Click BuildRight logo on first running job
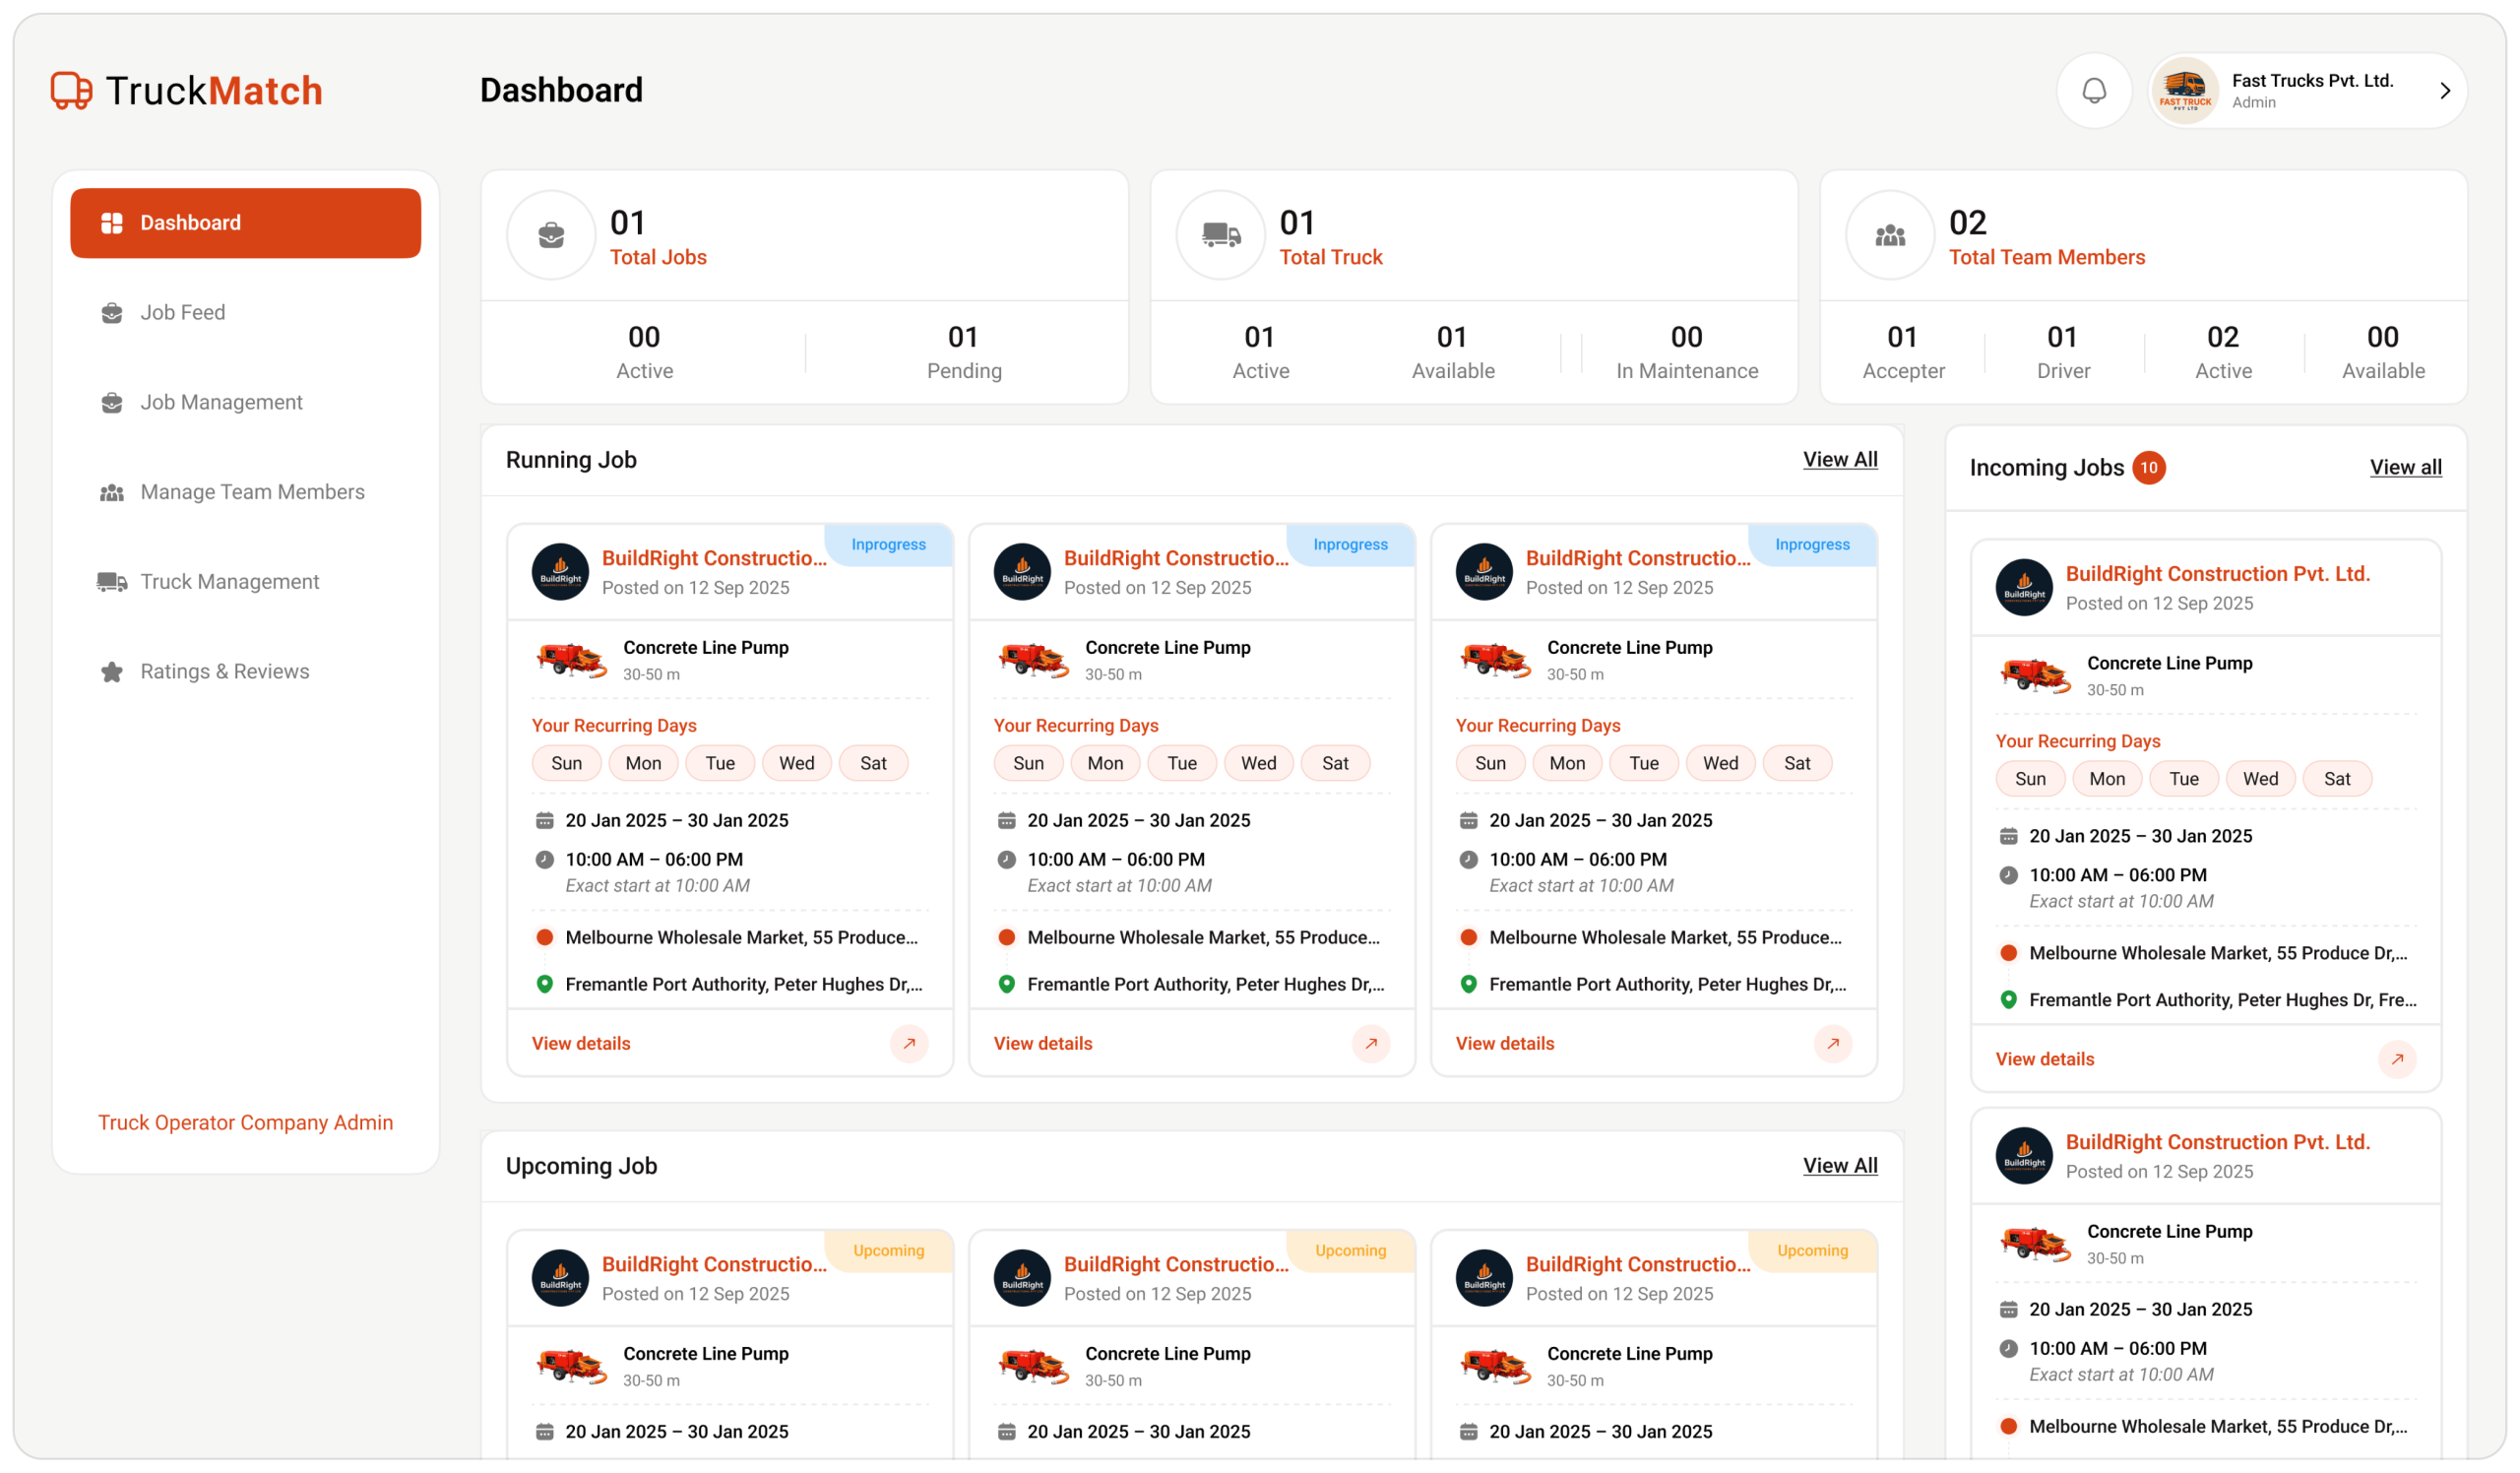This screenshot has height=1473, width=2520. [x=560, y=573]
